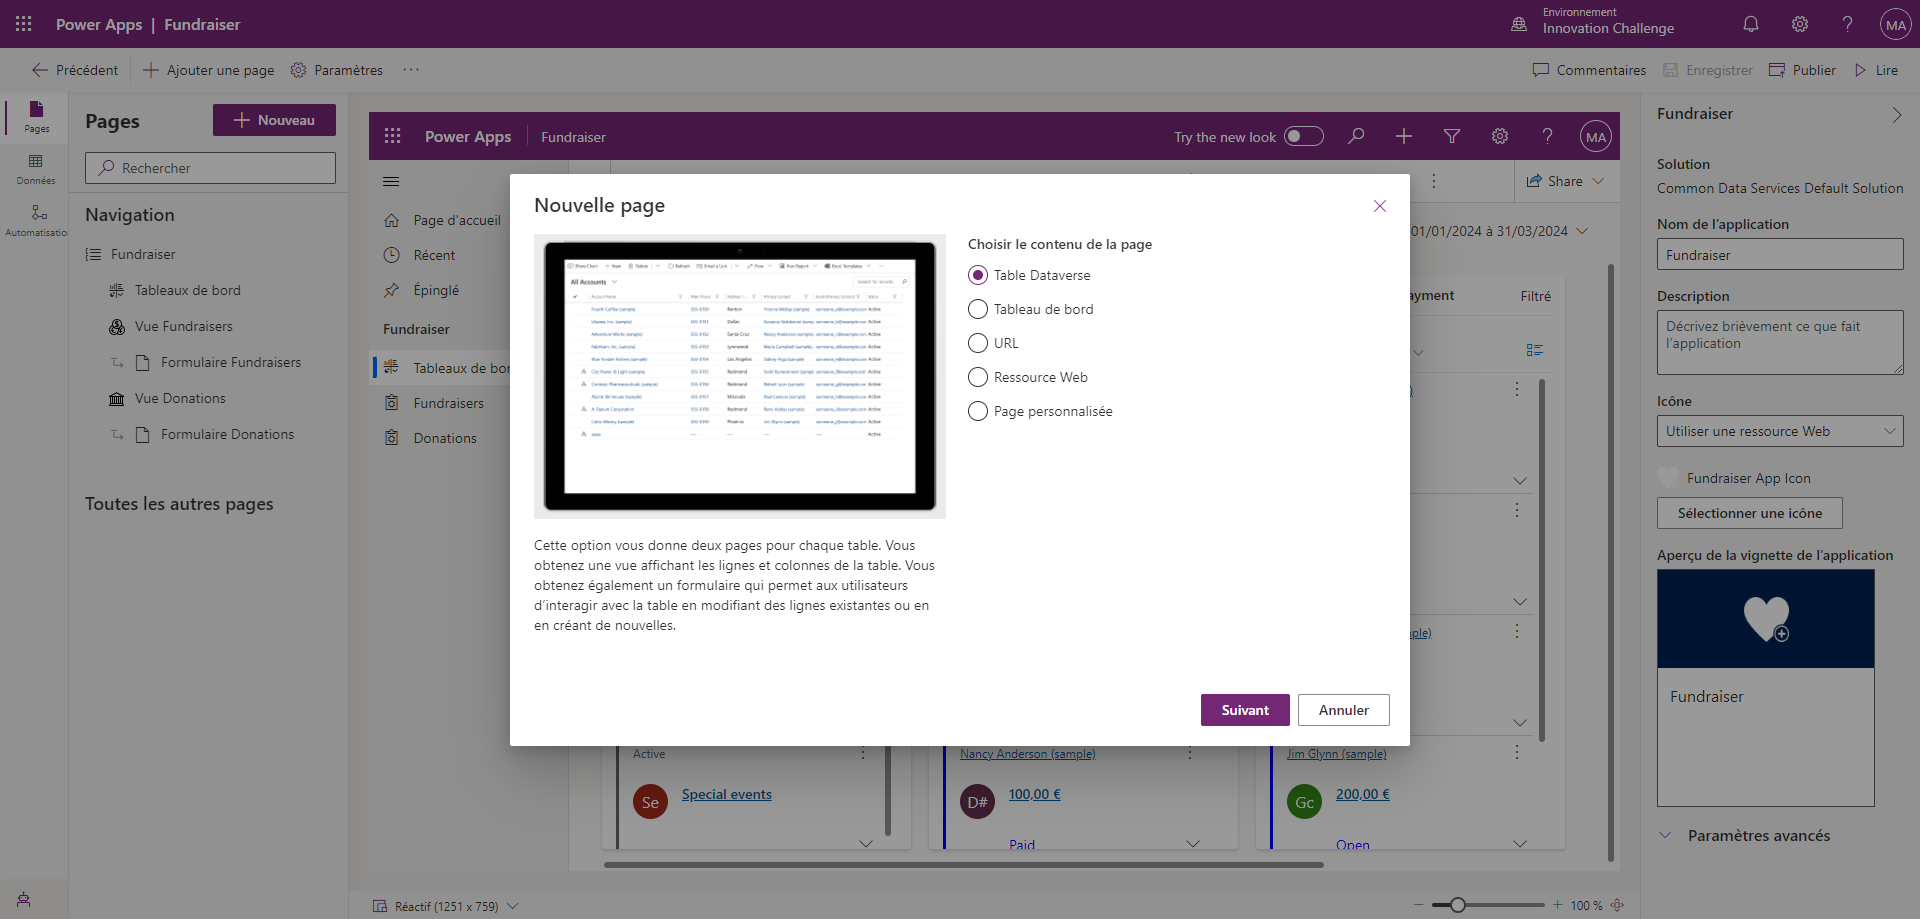1920x919 pixels.
Task: Open the Share dropdown chevron
Action: click(1598, 181)
